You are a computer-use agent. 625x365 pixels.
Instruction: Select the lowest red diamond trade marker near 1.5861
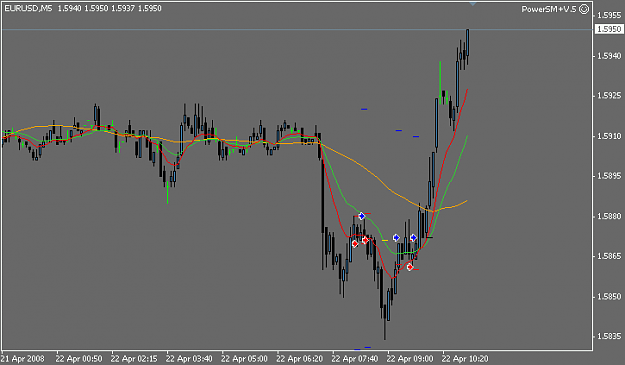coord(410,267)
